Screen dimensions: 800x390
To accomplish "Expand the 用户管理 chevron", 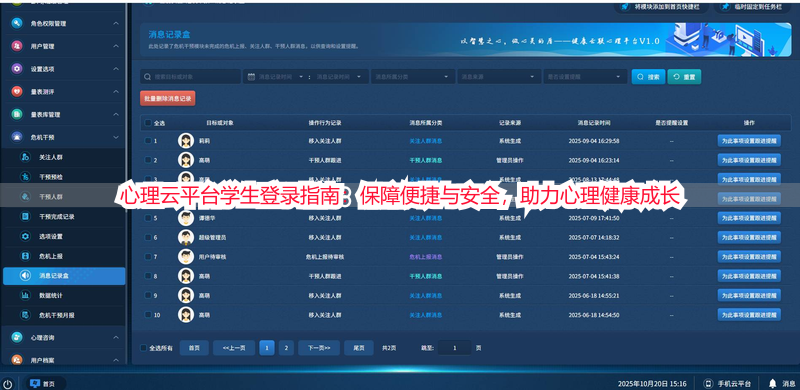I will pos(116,46).
